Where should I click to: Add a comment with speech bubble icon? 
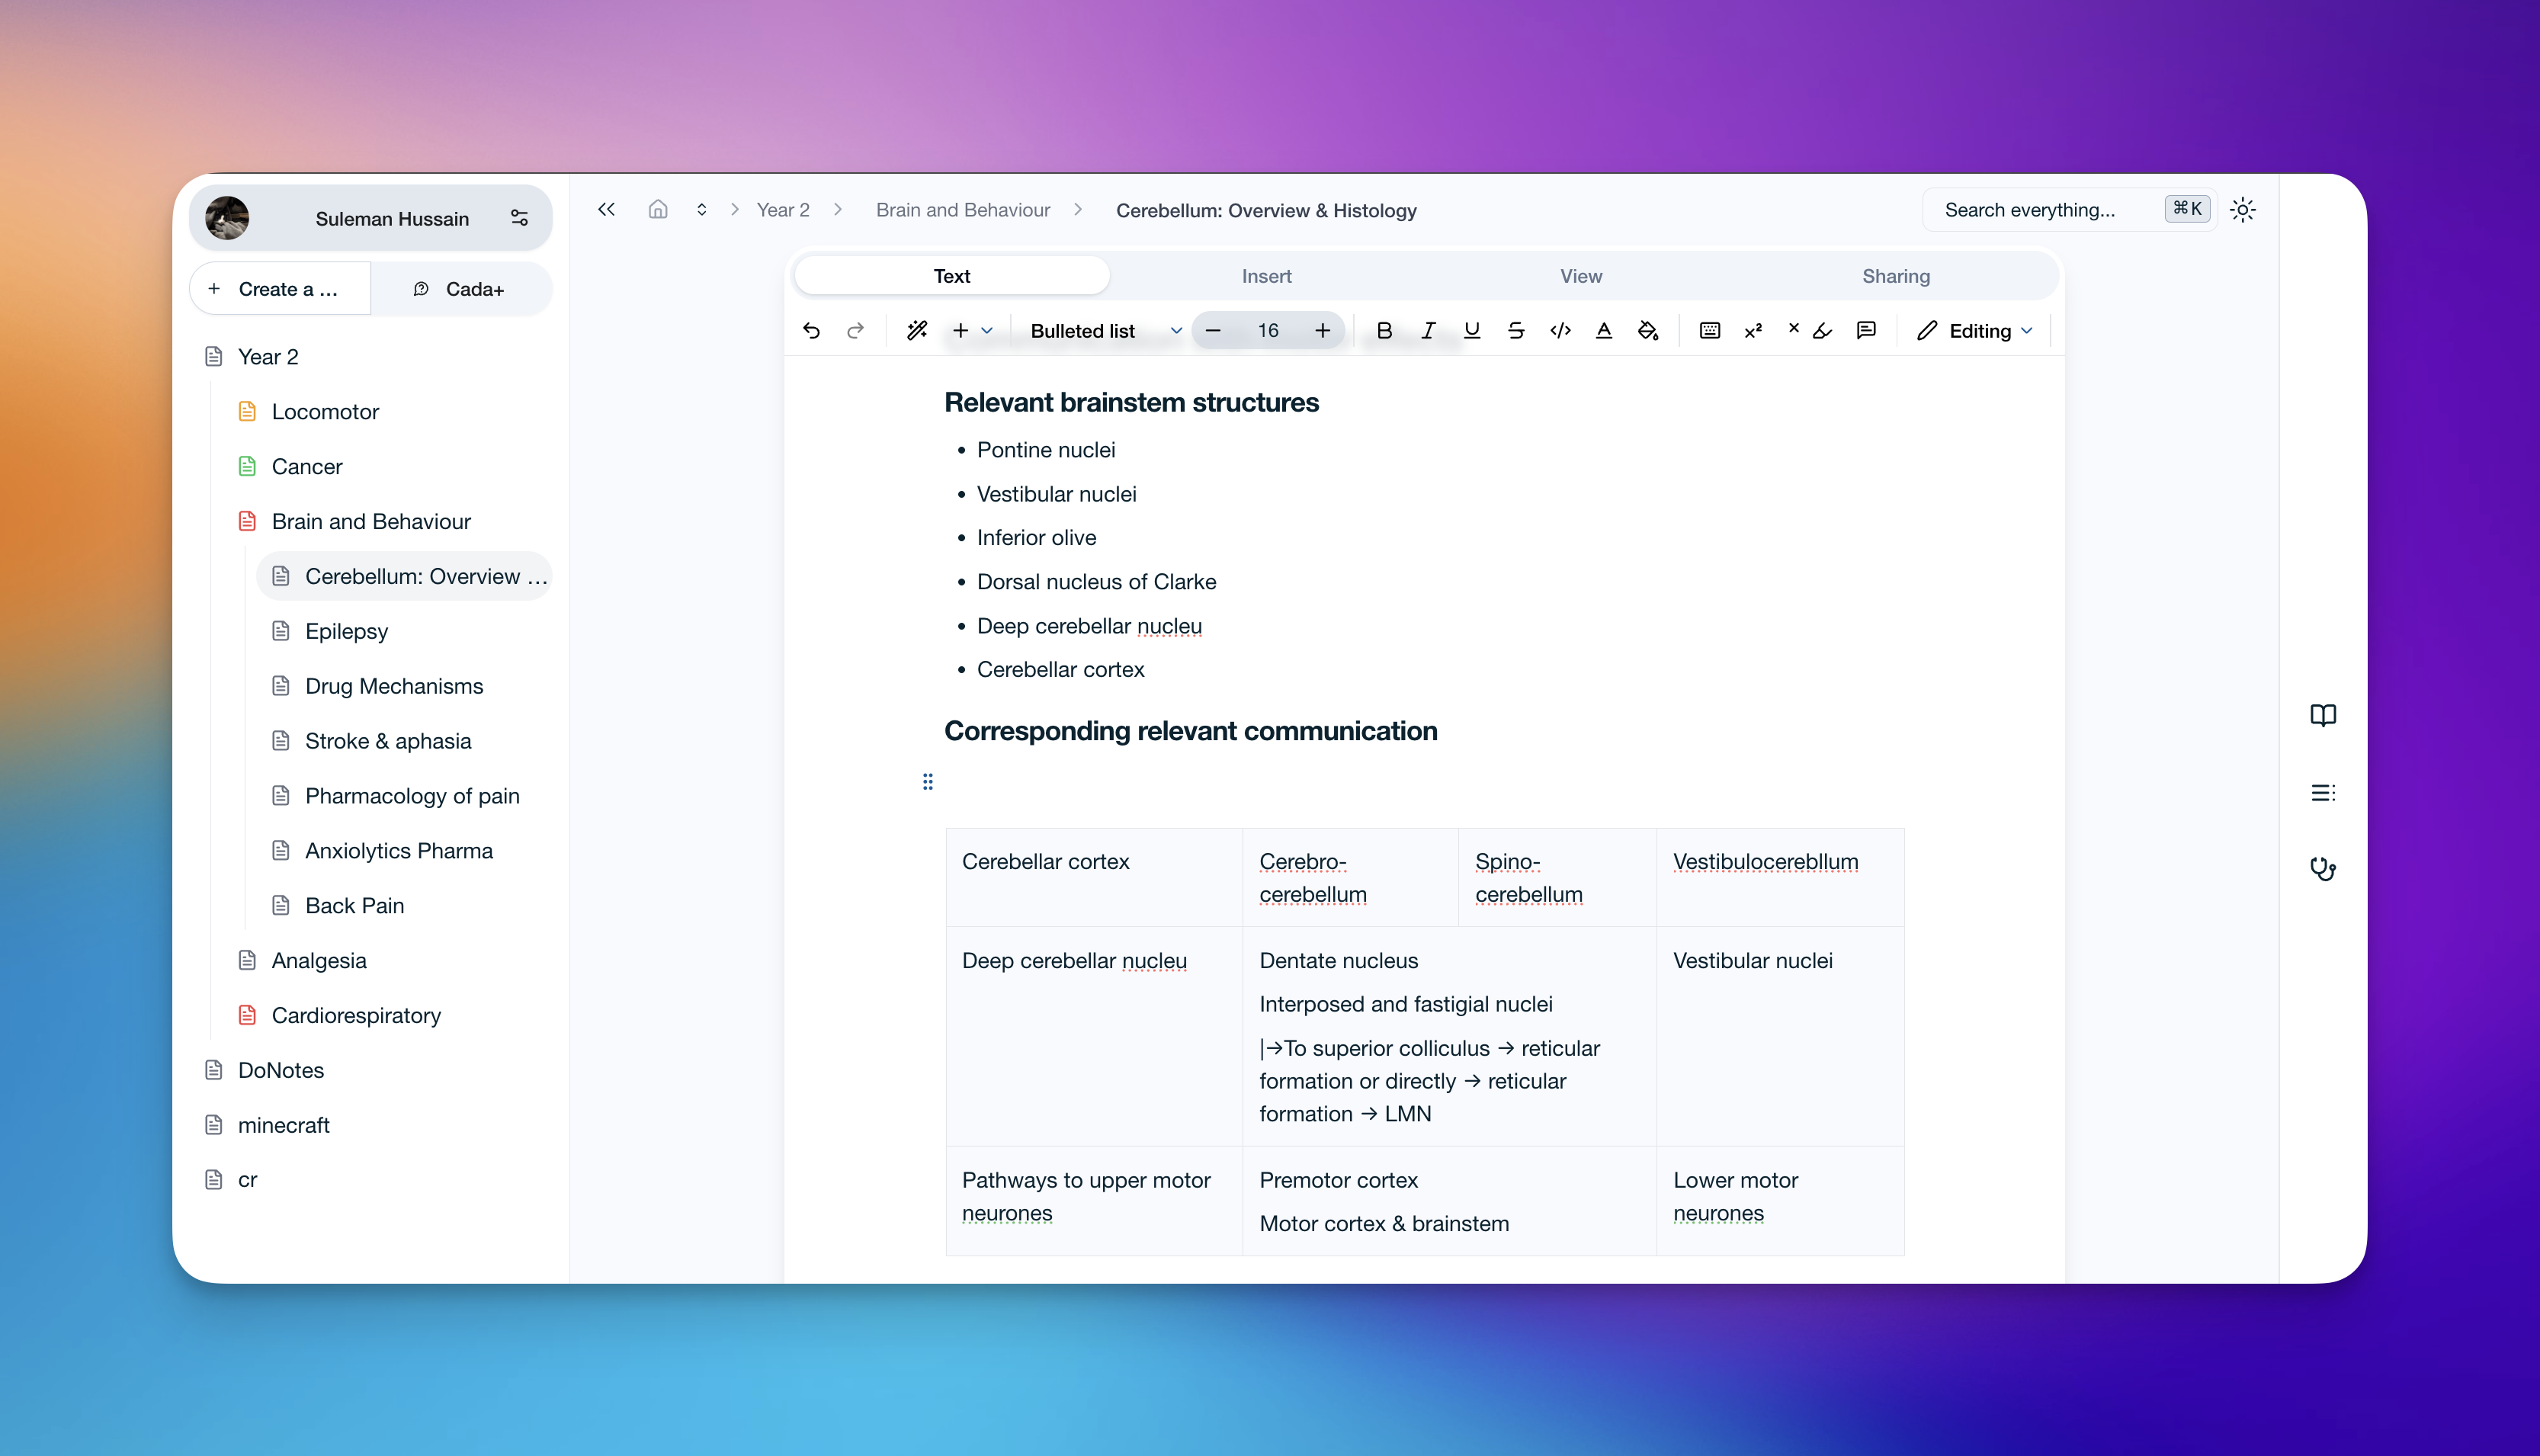(x=1866, y=331)
